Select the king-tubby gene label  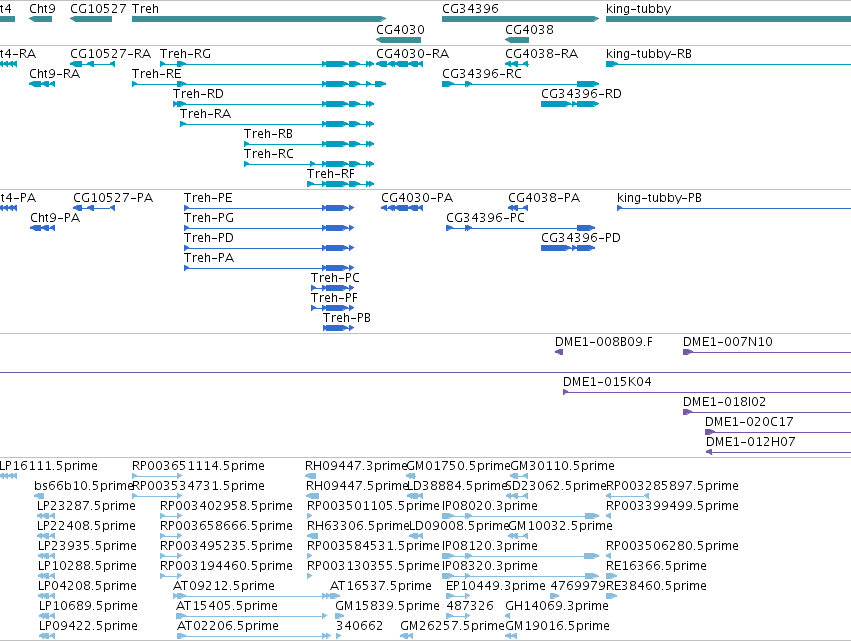click(638, 9)
